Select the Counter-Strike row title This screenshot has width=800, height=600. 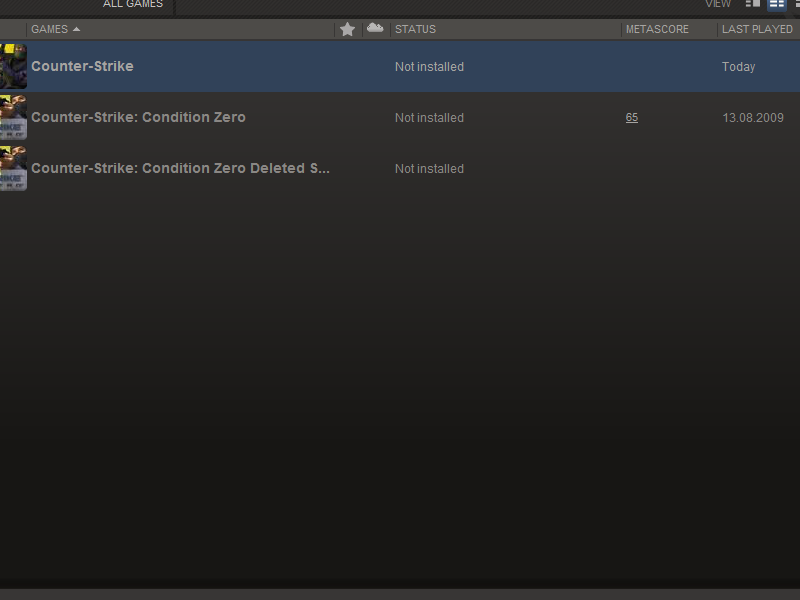pos(82,66)
